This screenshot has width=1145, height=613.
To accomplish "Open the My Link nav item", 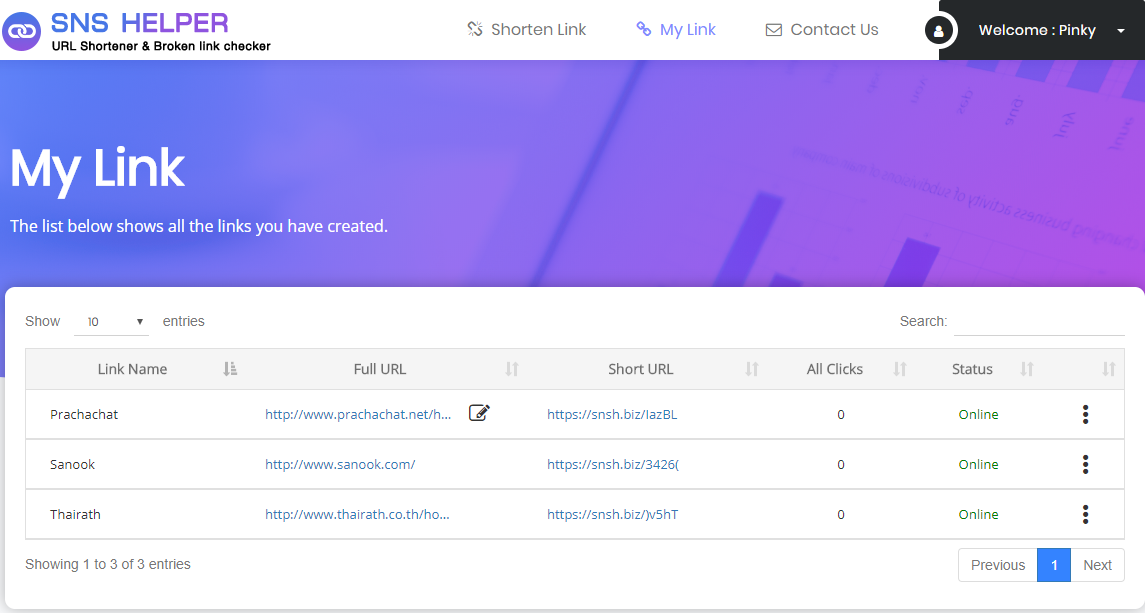I will coord(676,30).
